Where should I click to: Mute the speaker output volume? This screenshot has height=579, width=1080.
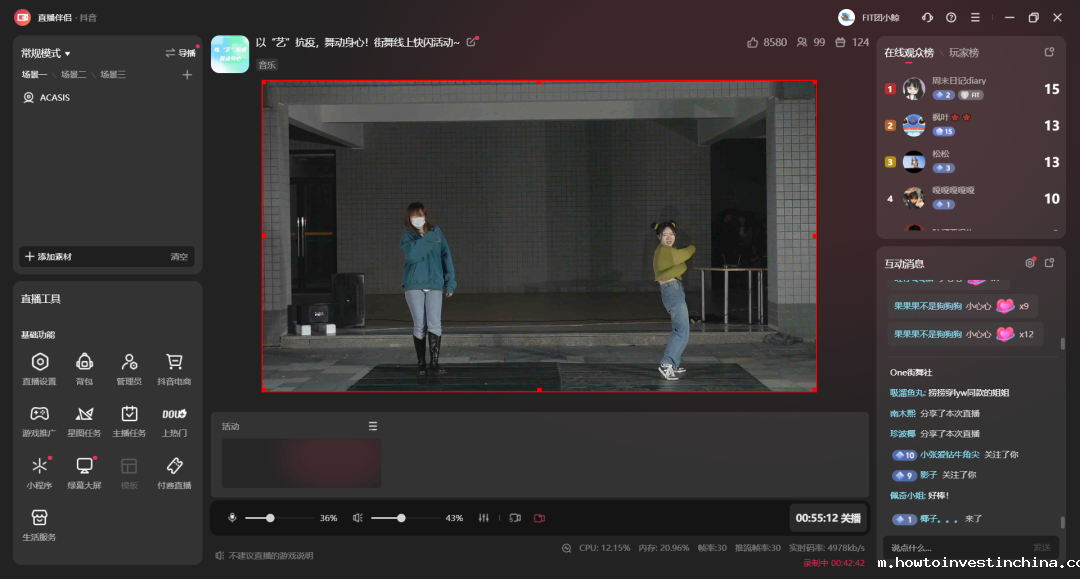(358, 518)
